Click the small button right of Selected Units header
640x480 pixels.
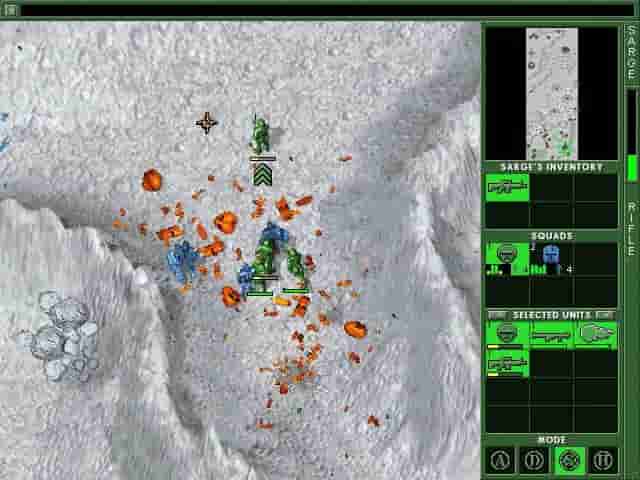605,315
